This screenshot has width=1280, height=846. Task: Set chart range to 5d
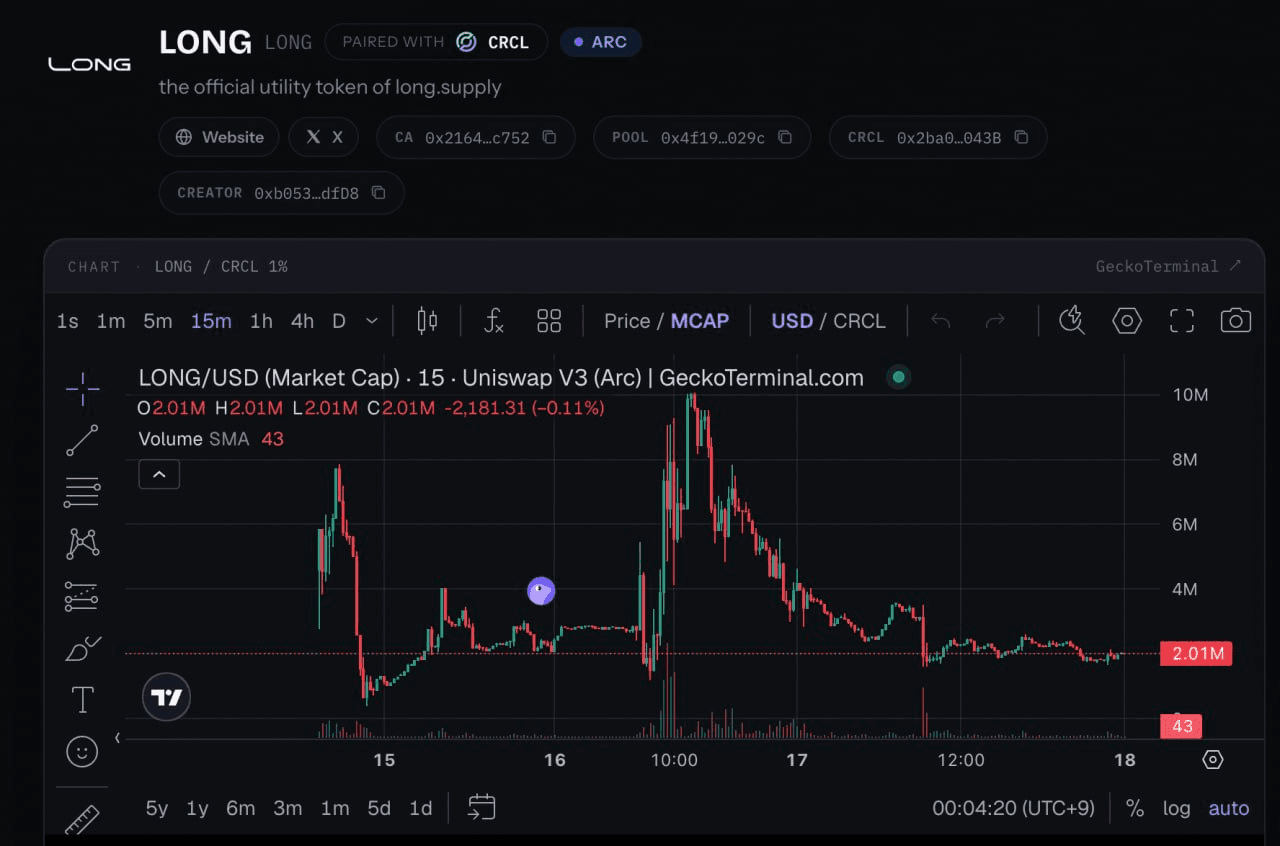coord(379,808)
